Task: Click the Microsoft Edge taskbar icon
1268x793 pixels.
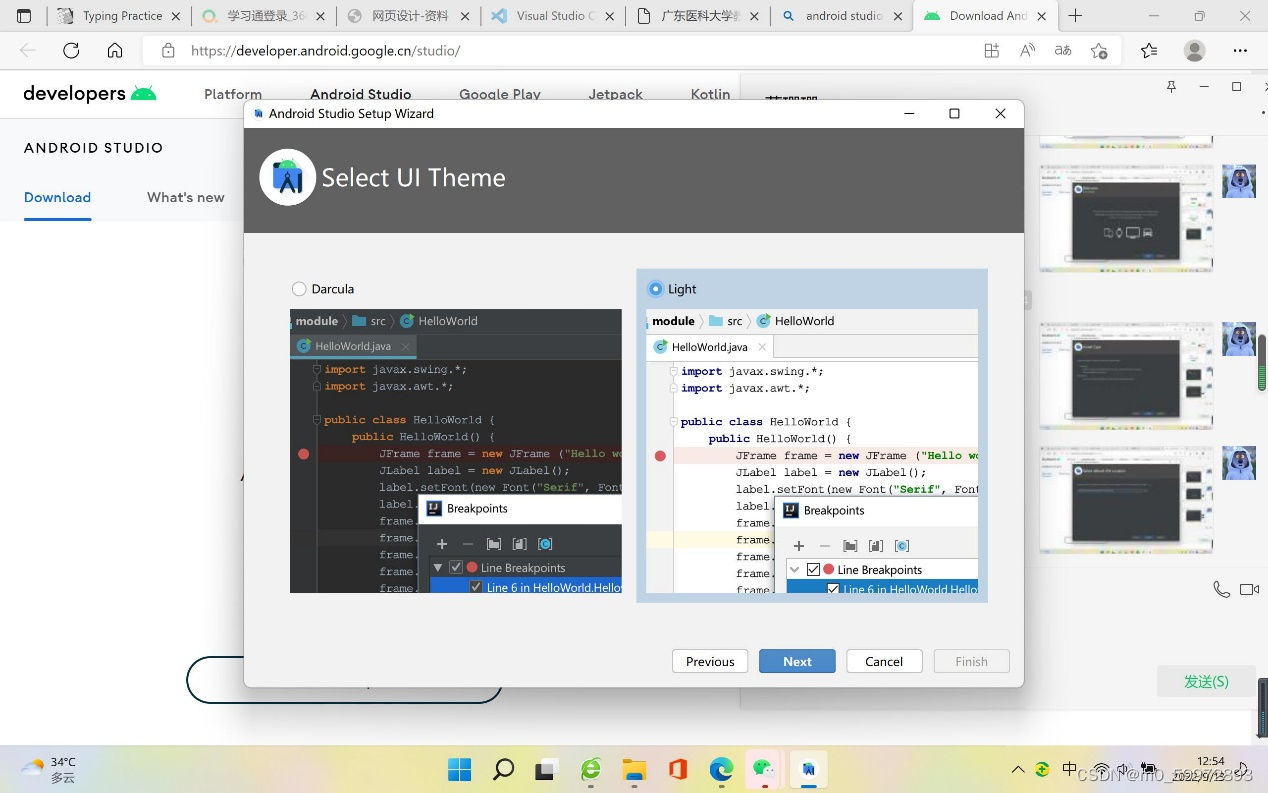Action: click(x=720, y=770)
